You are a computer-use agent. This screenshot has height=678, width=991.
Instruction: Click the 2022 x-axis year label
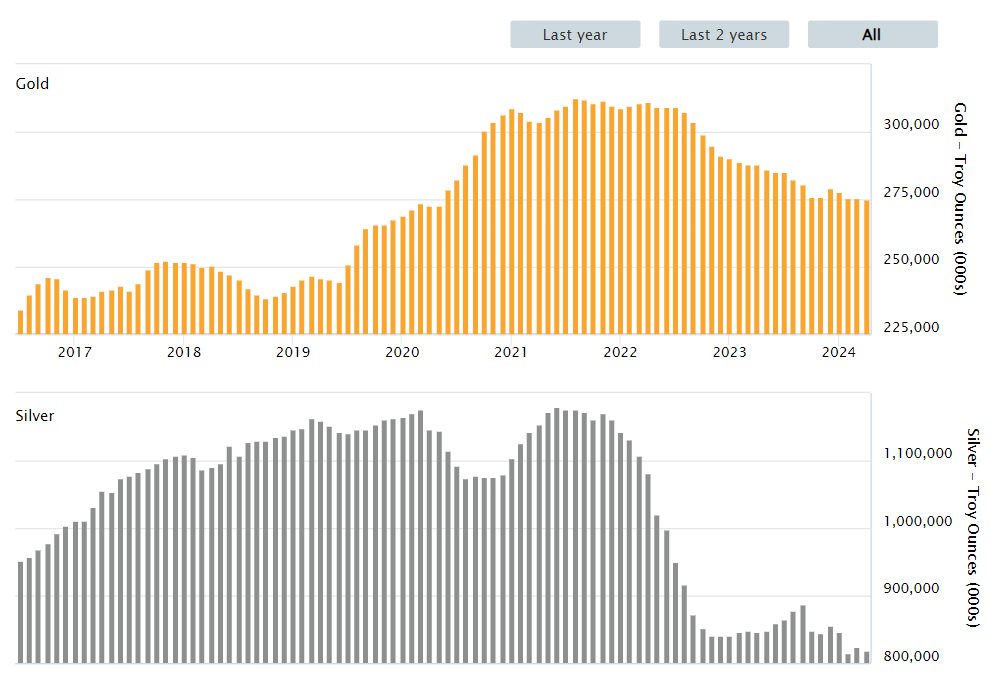tap(620, 352)
